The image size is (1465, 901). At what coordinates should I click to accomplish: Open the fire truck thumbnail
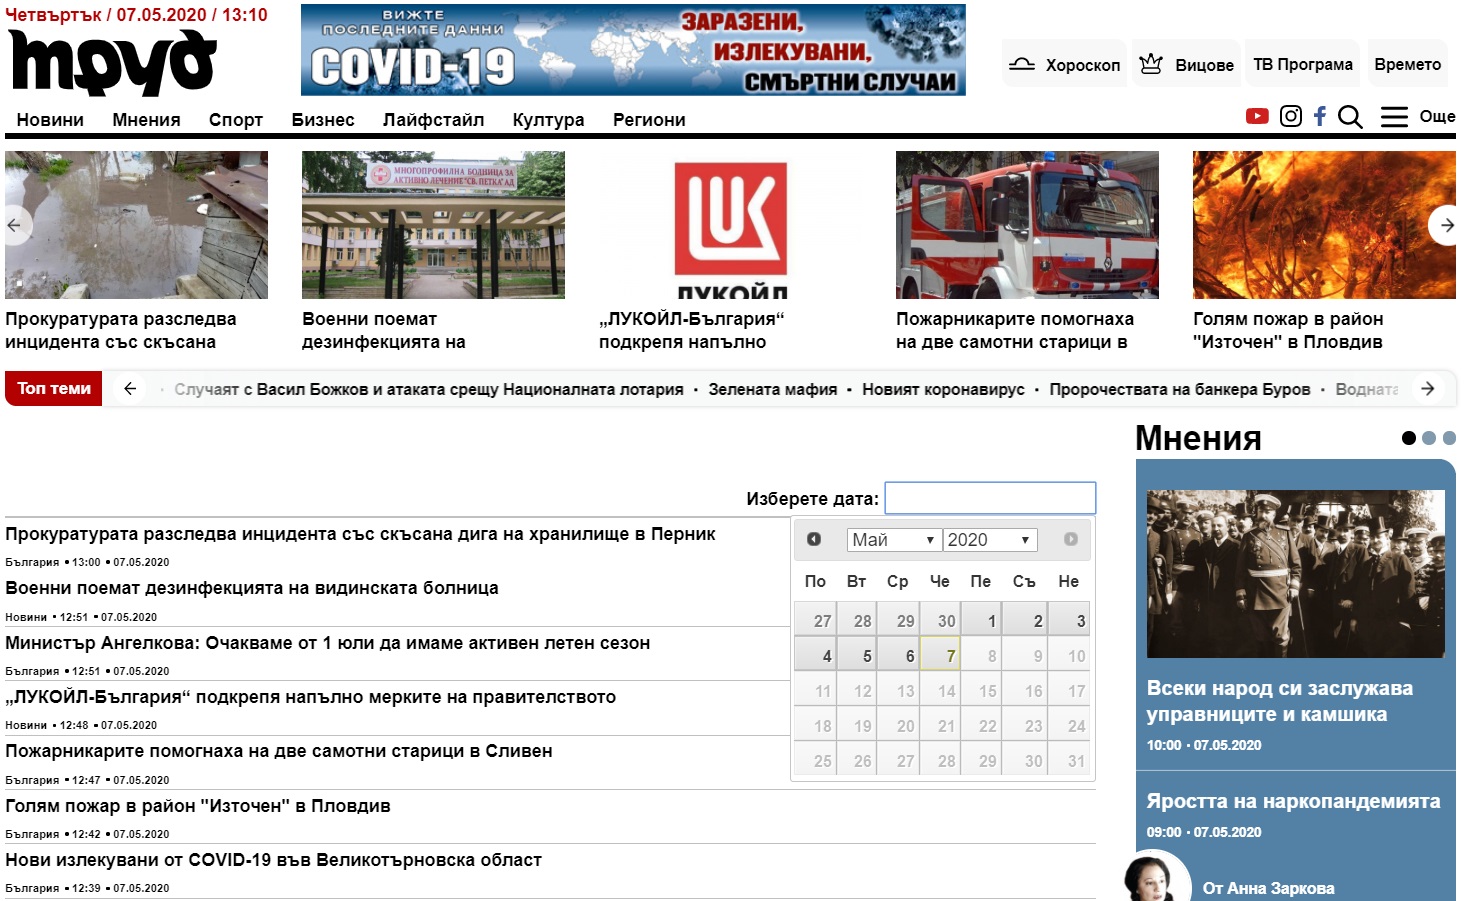click(x=1027, y=225)
